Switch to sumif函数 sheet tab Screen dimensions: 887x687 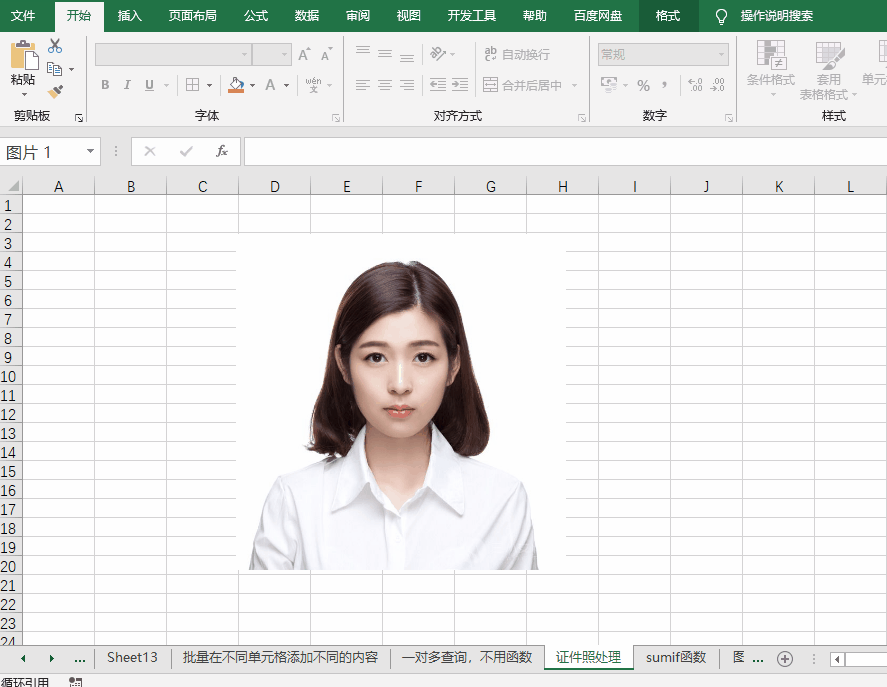click(676, 658)
